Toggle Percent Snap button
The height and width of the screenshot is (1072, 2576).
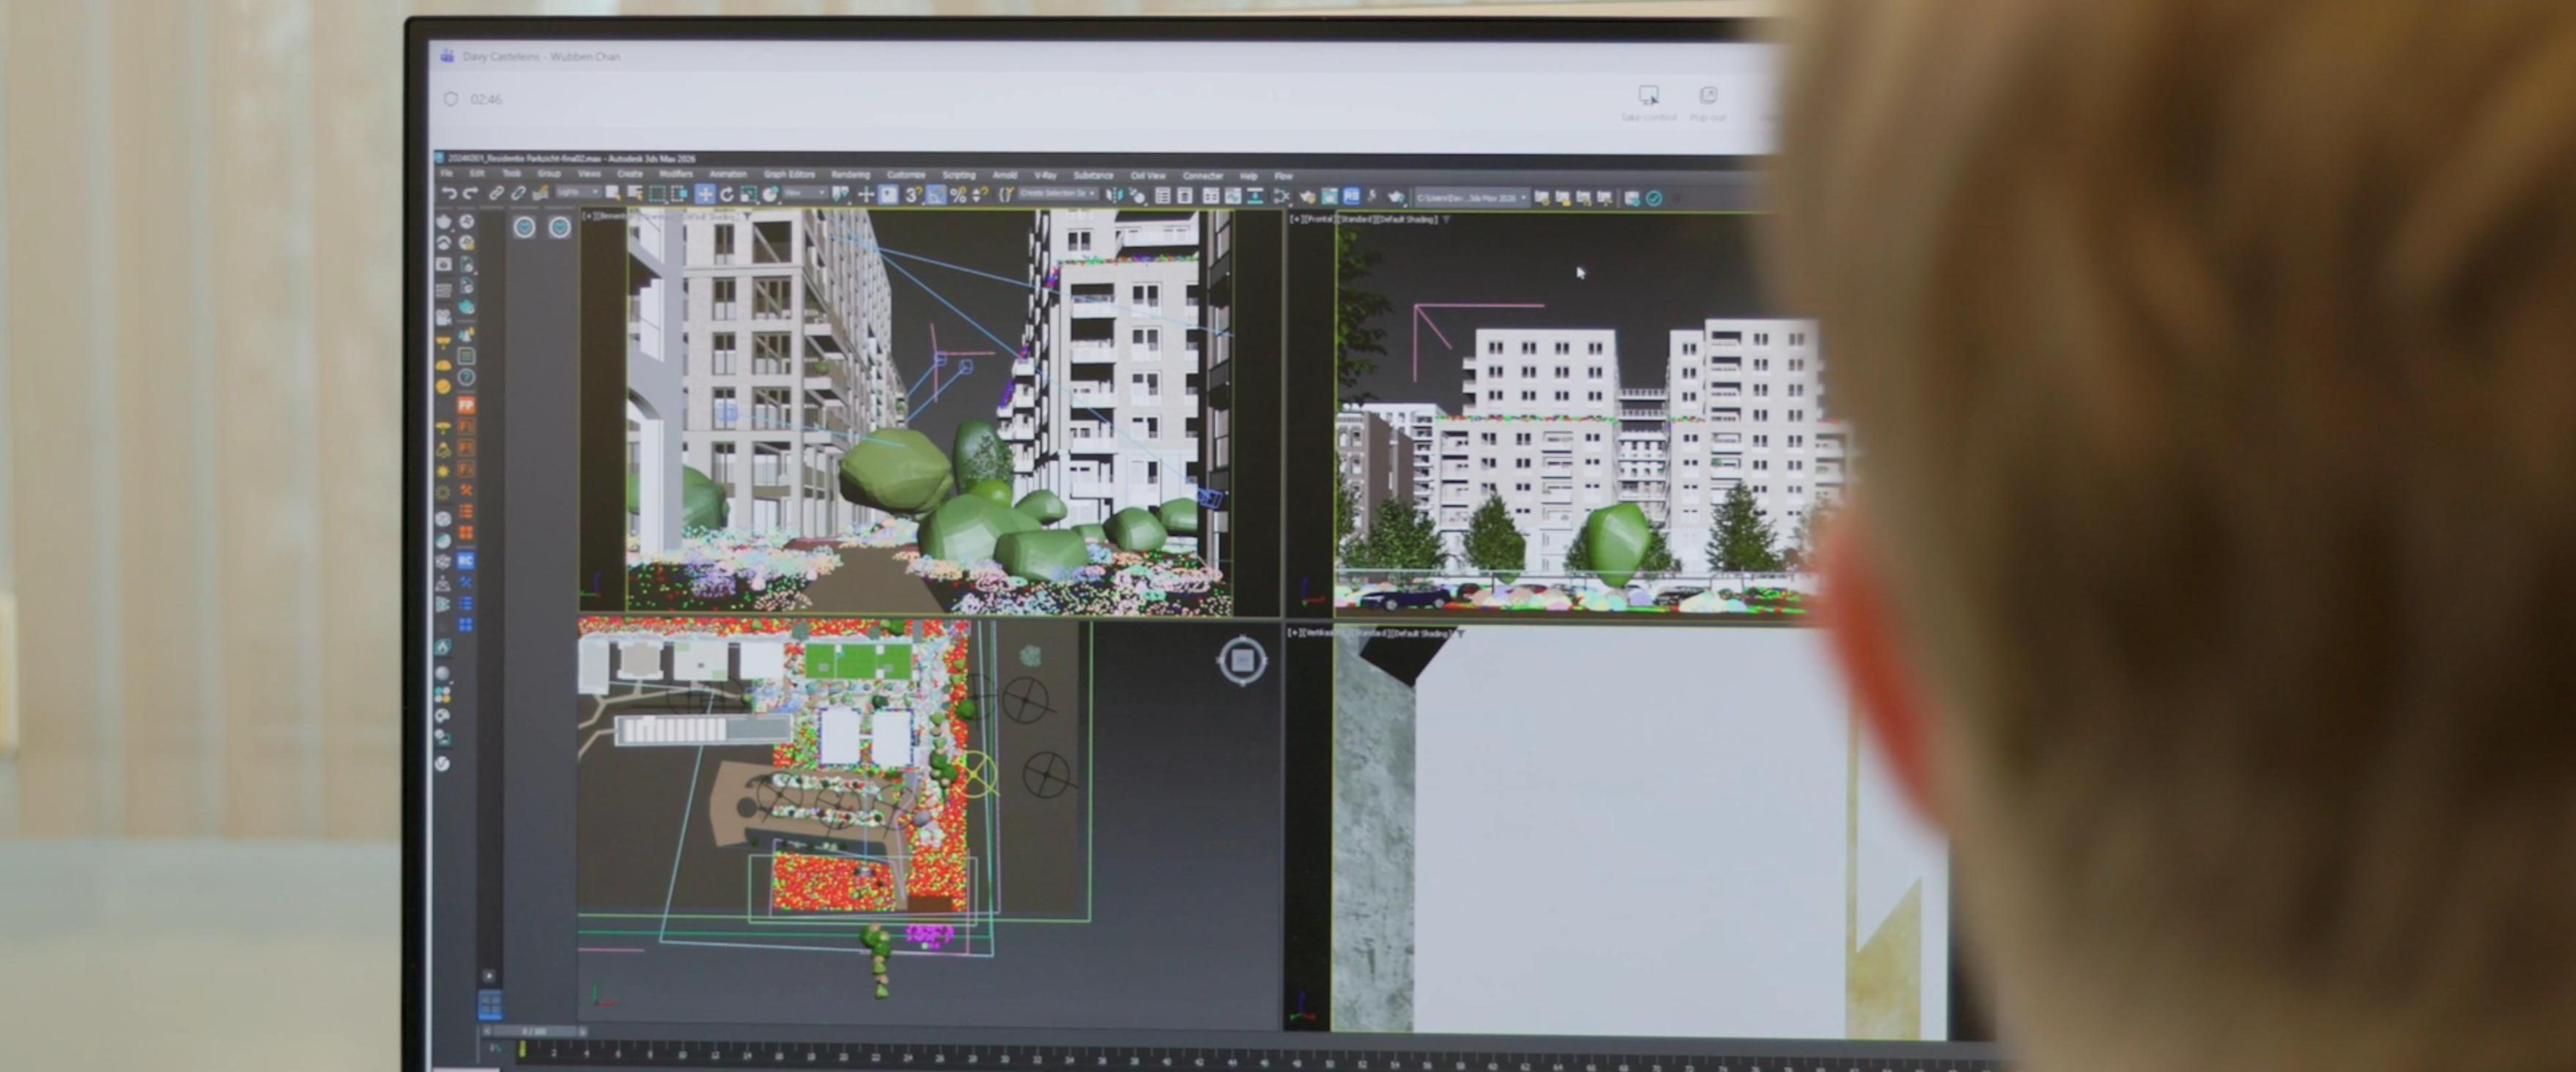click(x=958, y=195)
